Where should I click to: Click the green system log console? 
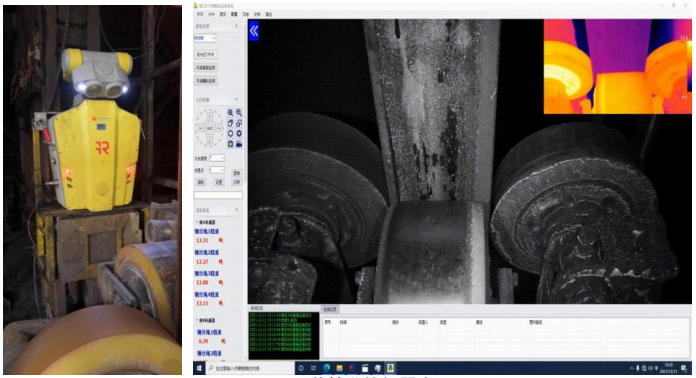[x=284, y=335]
